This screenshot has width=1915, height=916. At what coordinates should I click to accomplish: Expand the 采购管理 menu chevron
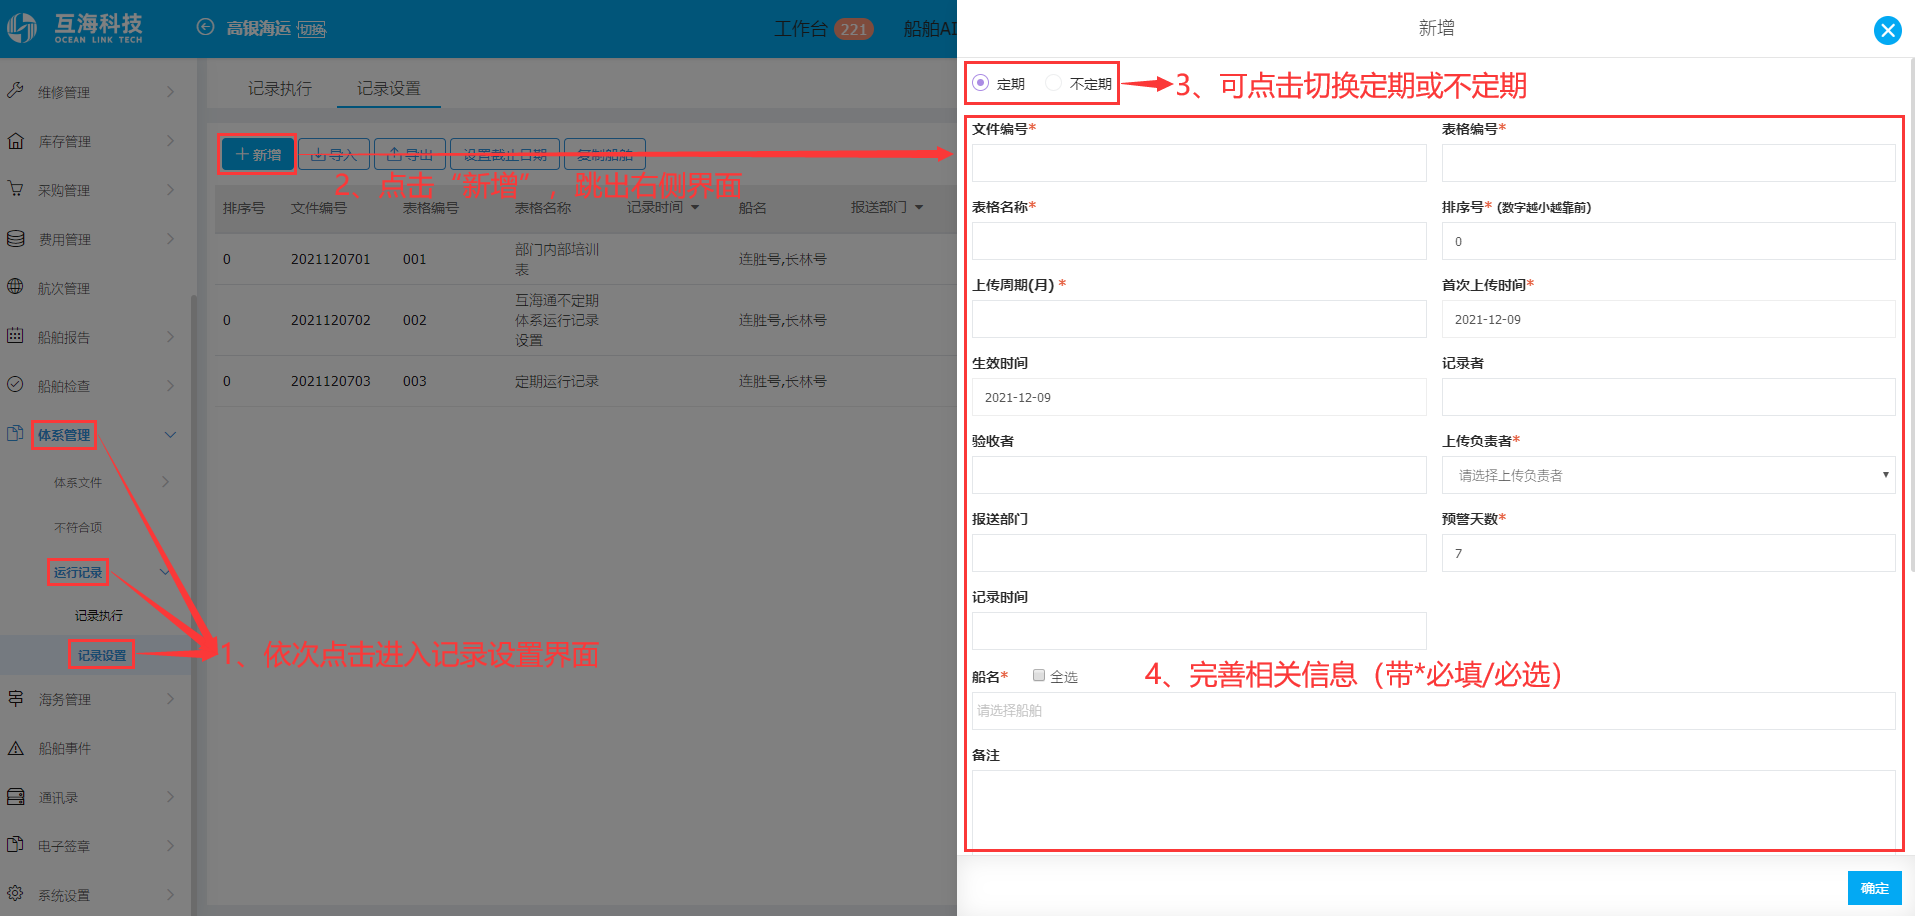[170, 190]
